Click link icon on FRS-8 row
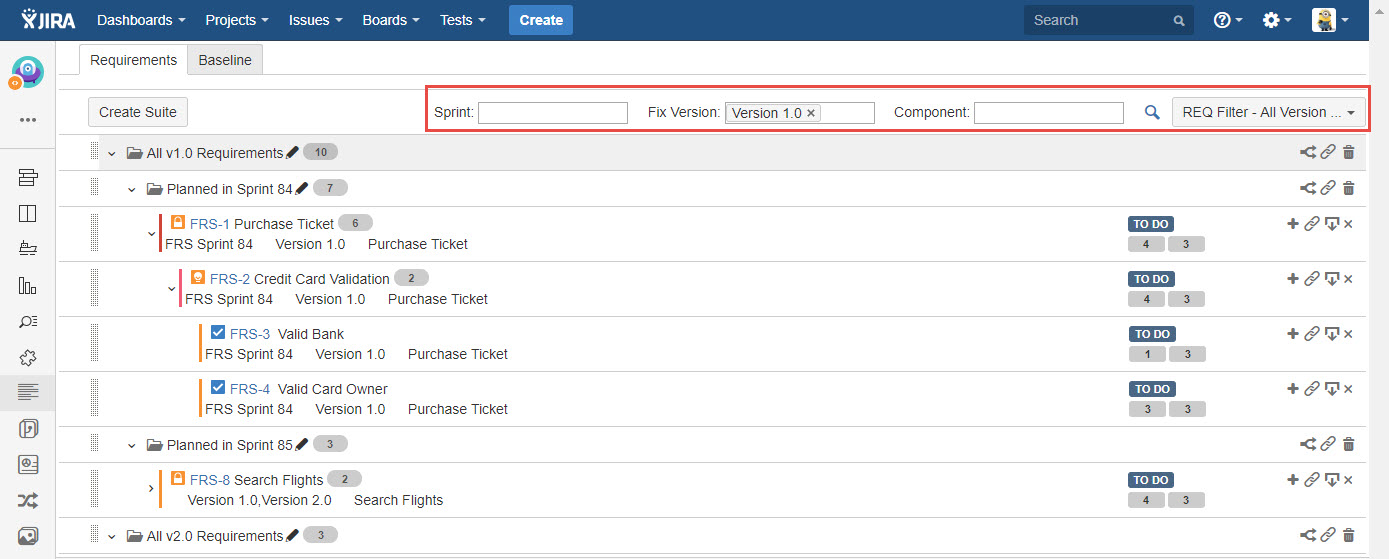 (1311, 480)
